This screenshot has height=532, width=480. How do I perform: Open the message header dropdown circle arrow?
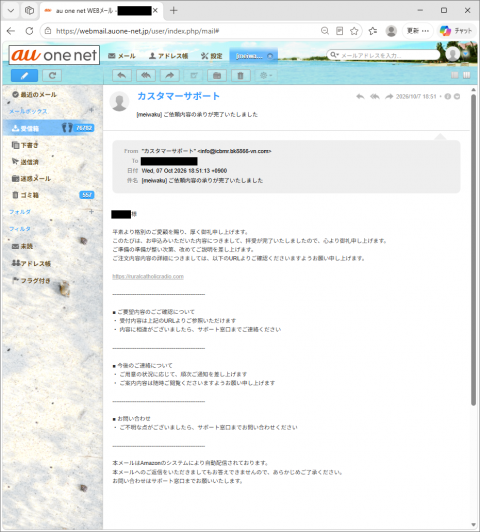(457, 97)
